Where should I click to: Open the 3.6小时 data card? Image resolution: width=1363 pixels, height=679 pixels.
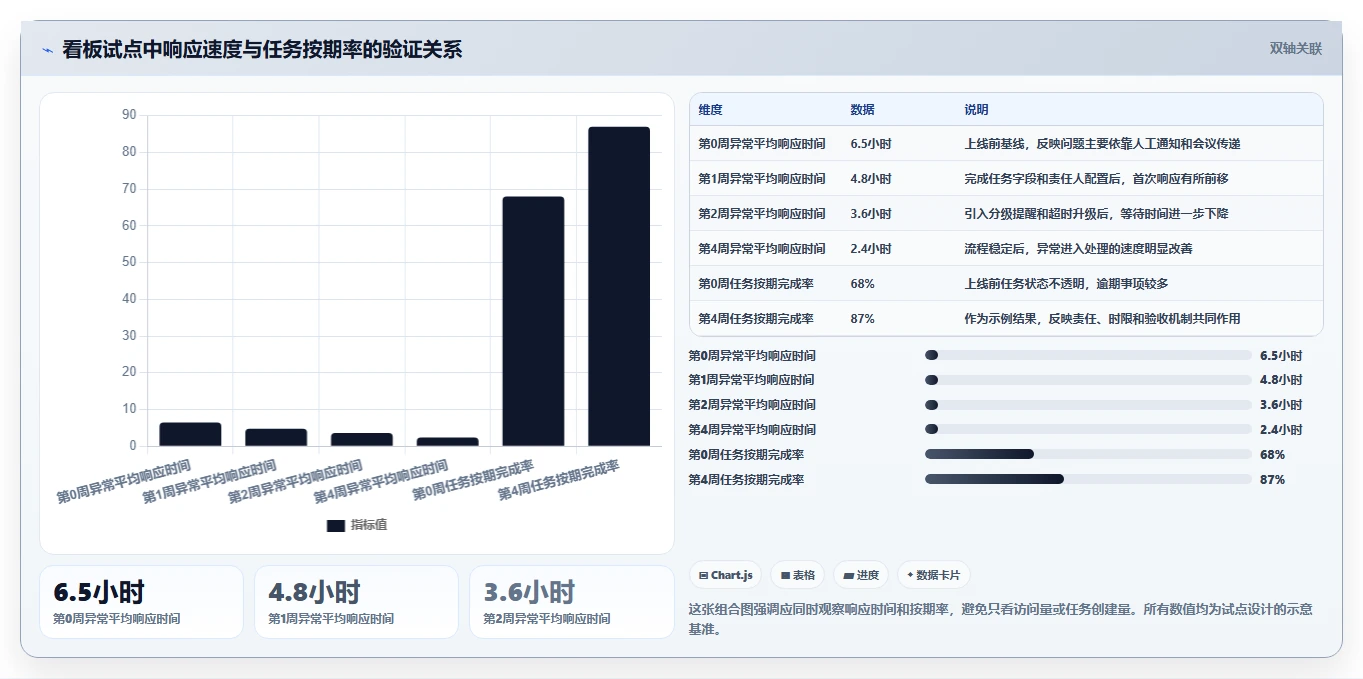point(572,602)
